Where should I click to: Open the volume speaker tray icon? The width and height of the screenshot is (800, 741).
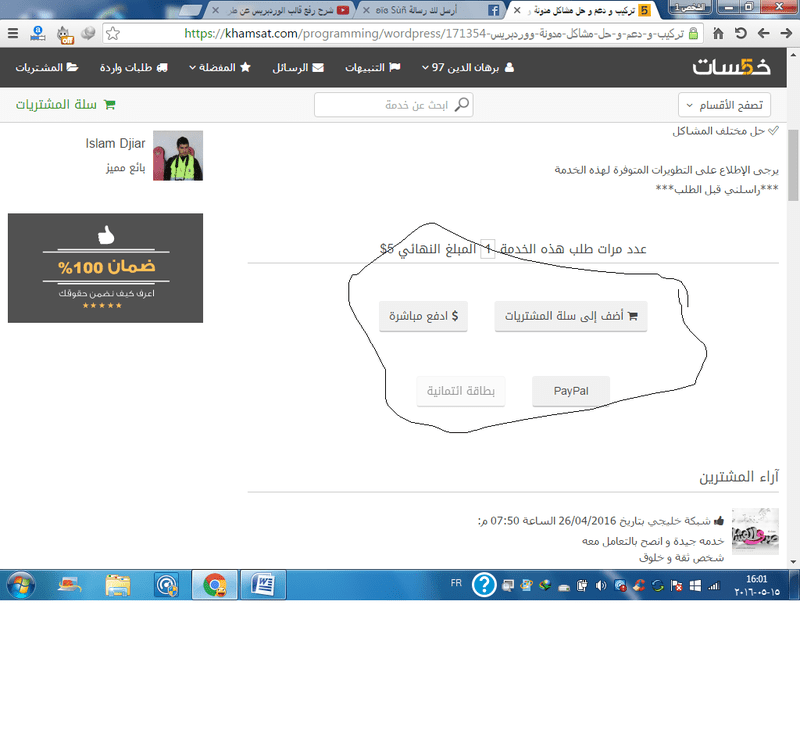click(x=601, y=586)
